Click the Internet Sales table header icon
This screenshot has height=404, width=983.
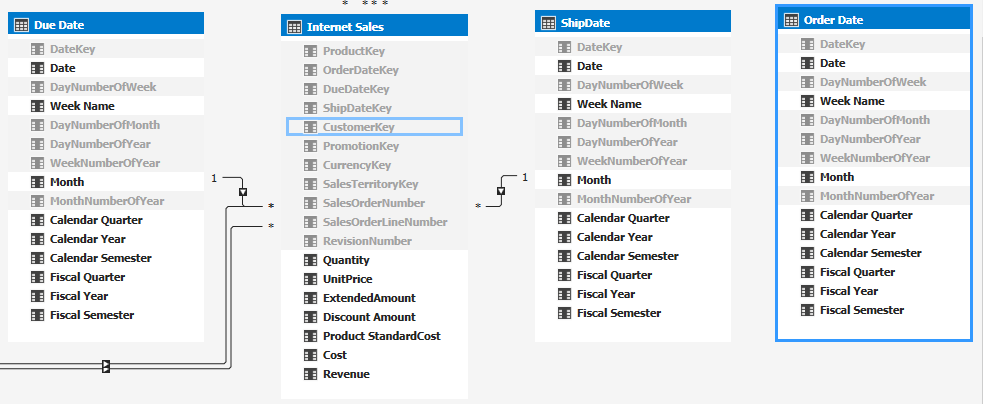tap(294, 27)
